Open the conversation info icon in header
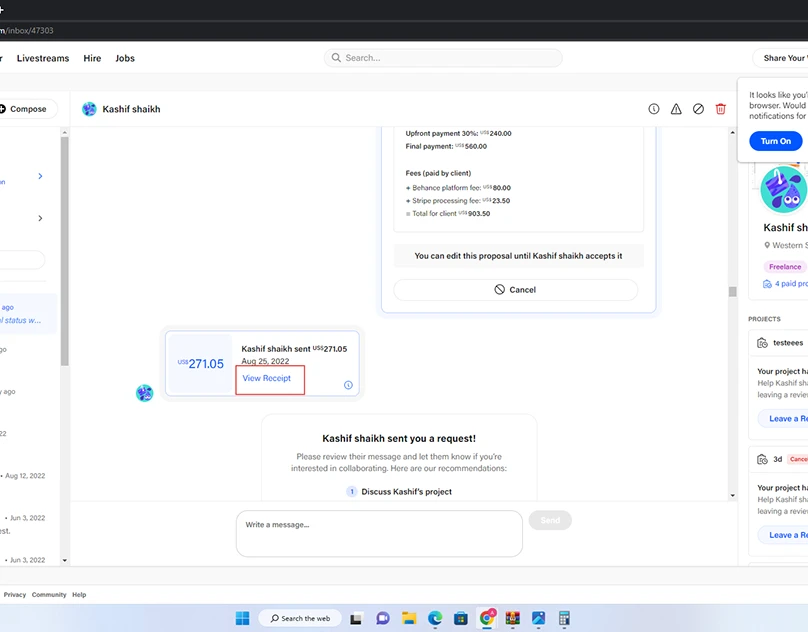This screenshot has height=632, width=808. [x=654, y=109]
